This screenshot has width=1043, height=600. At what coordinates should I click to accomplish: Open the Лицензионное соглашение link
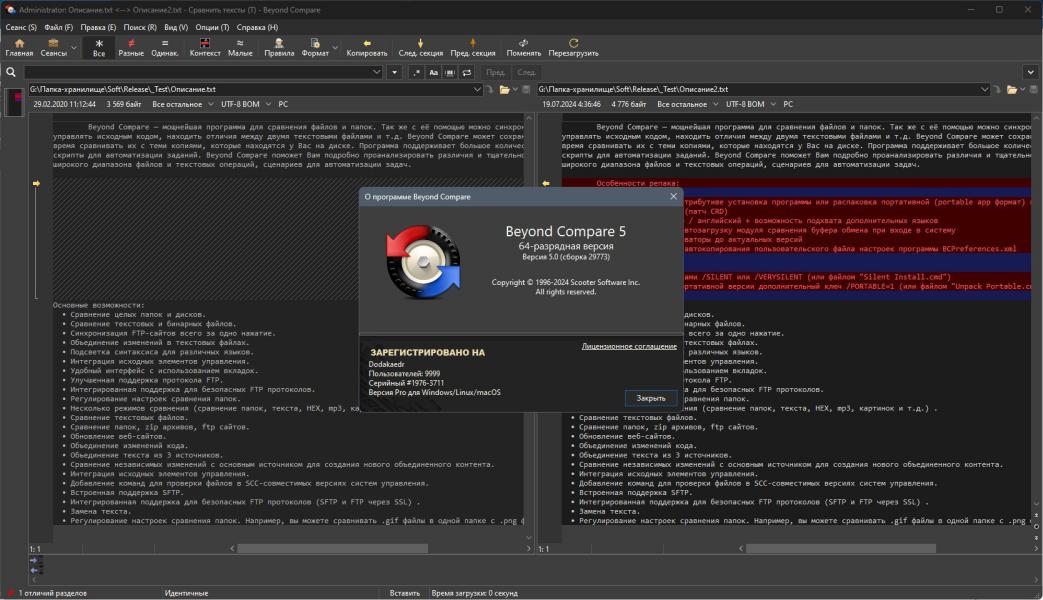629,346
